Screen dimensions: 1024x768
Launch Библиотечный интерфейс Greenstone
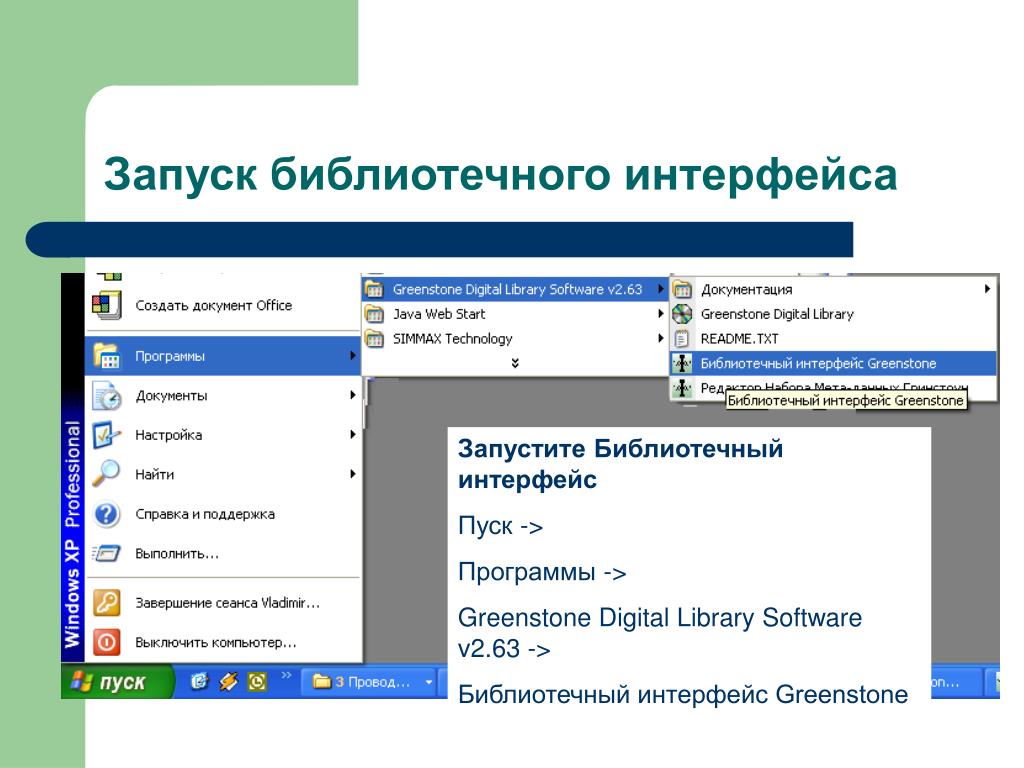pos(833,364)
